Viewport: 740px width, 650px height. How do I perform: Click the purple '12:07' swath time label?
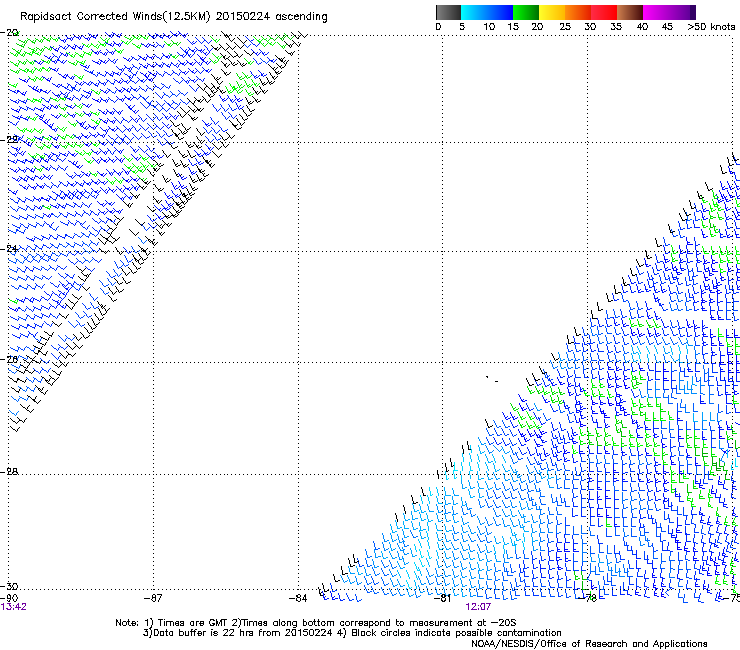coord(478,607)
